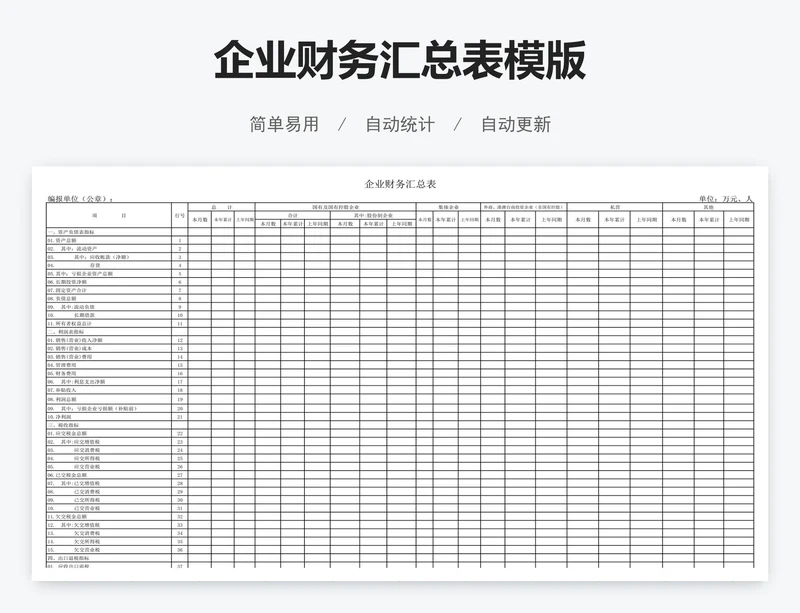Select the '国有及国有控股企业' group header
This screenshot has height=613, width=800.
(x=335, y=207)
